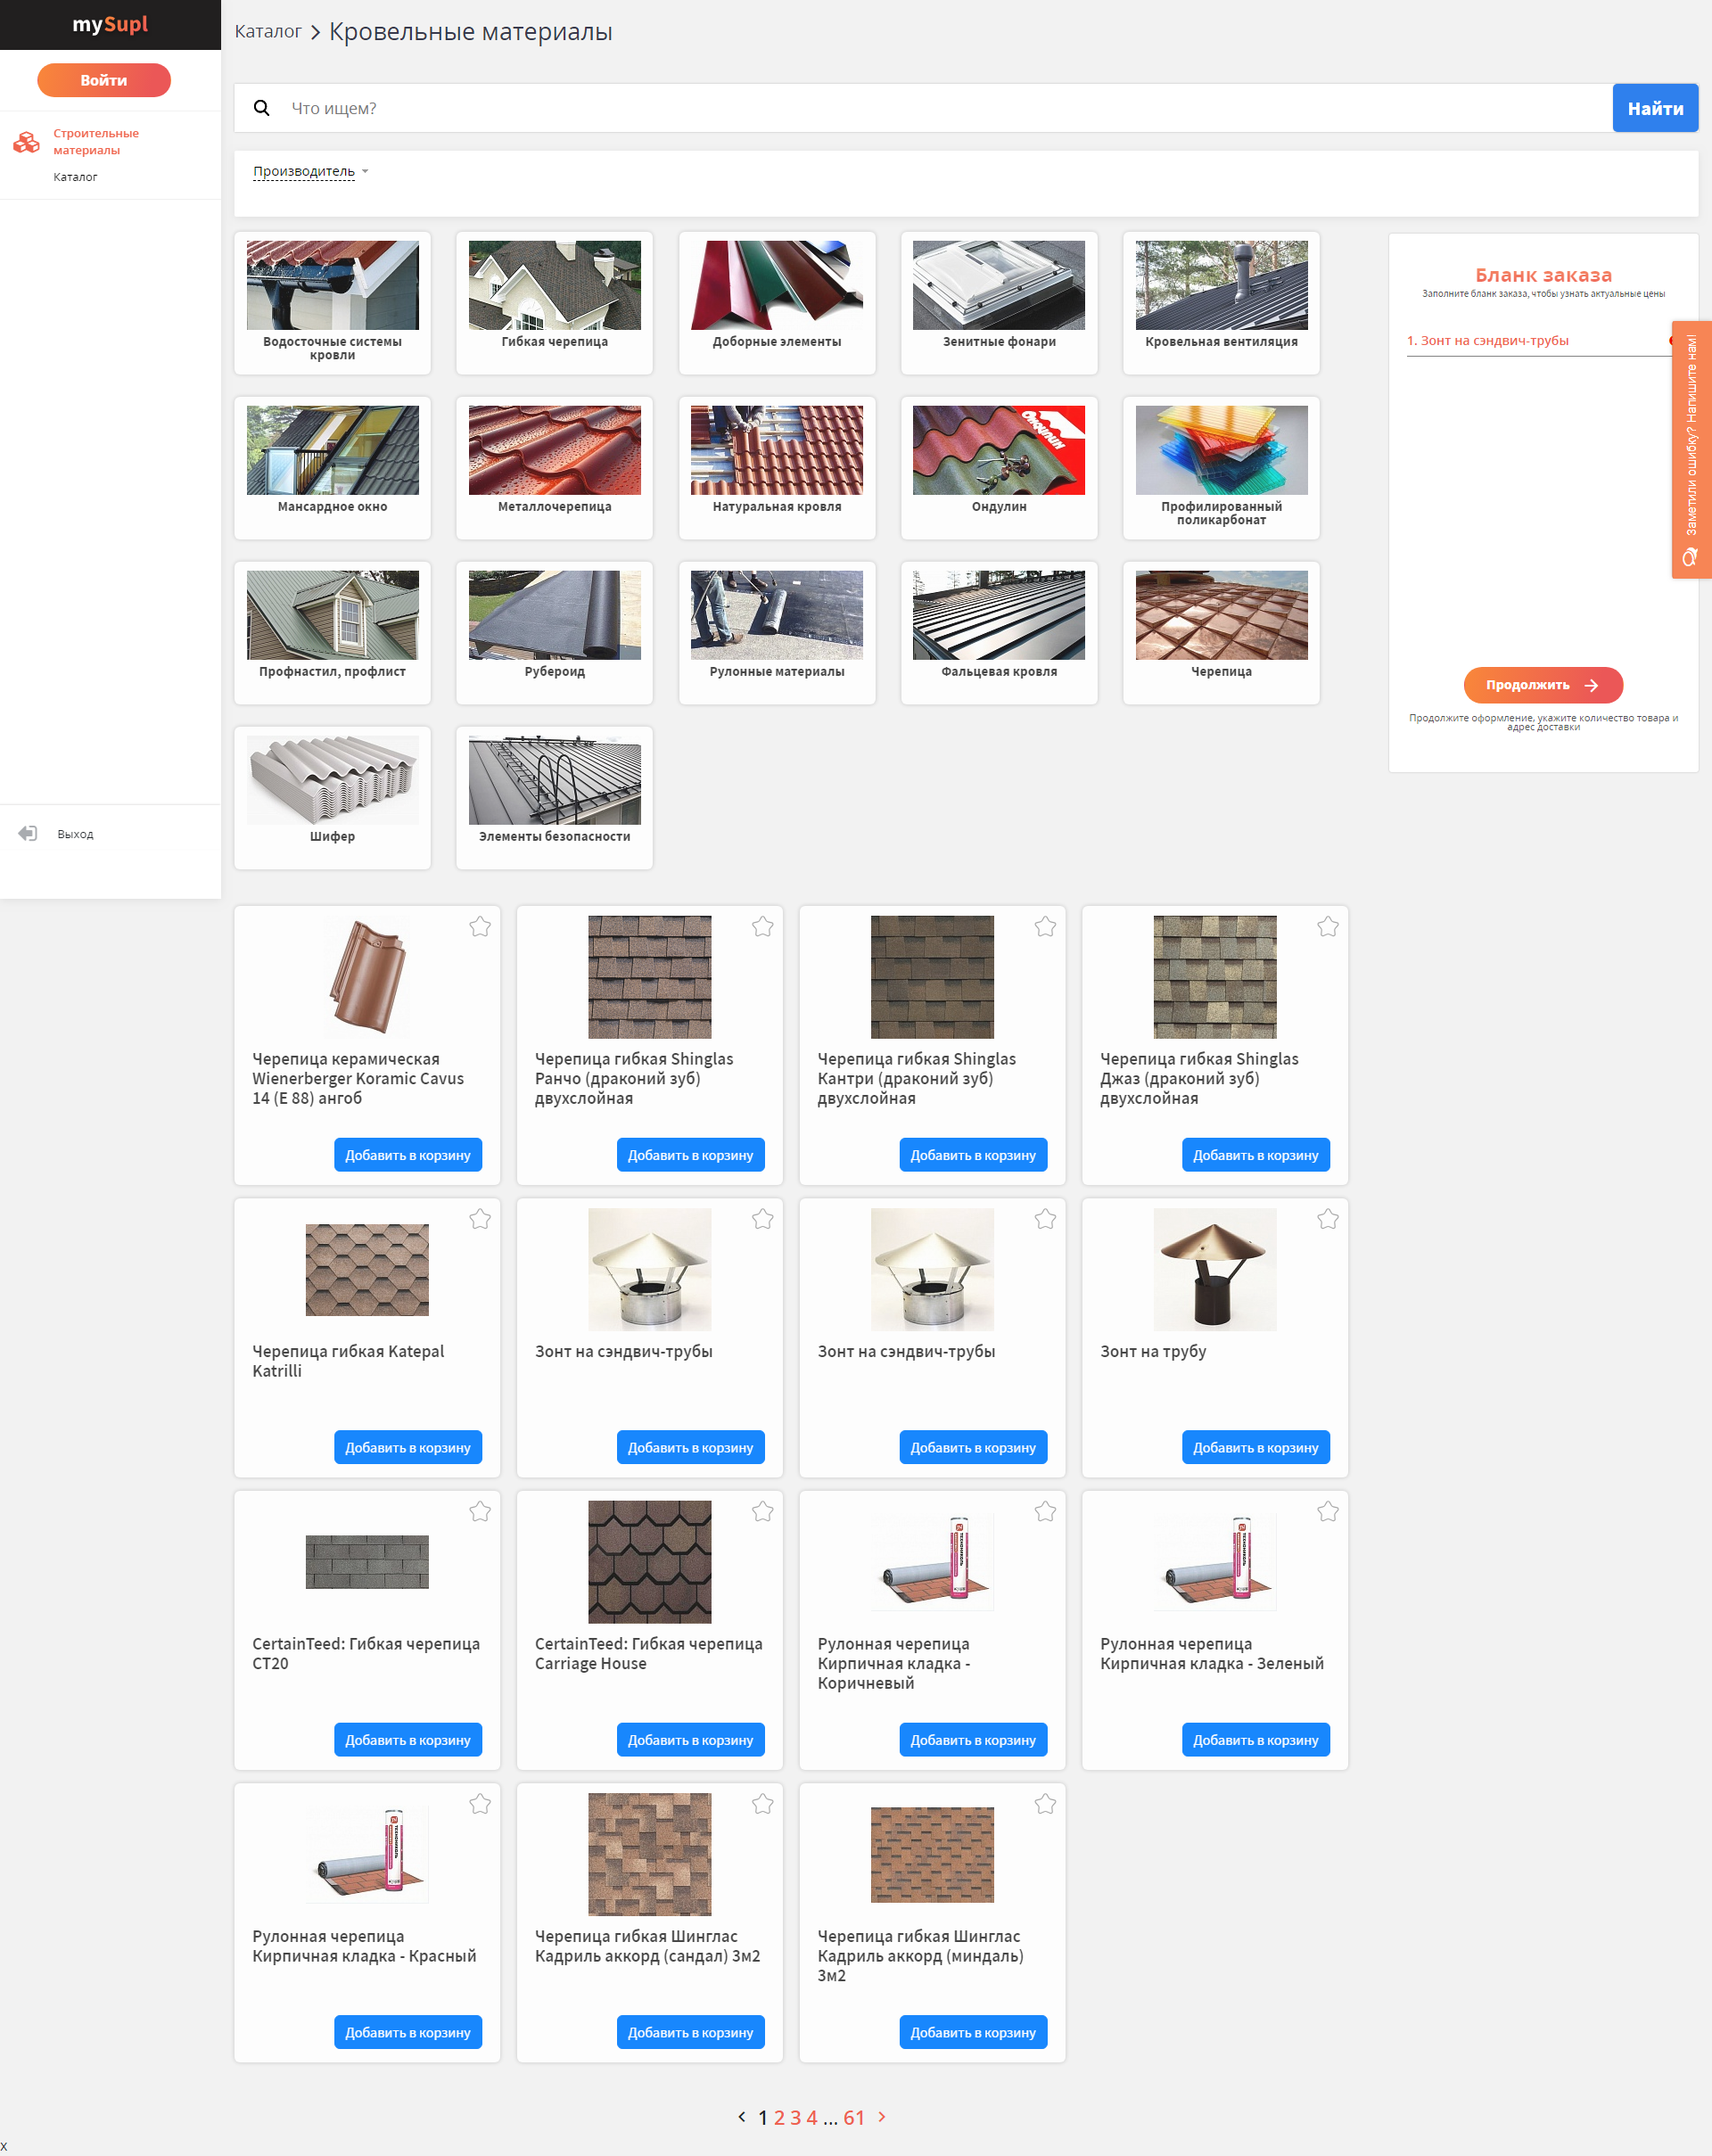Add Wienerberger Koramic Cavus tile to cart
This screenshot has width=1712, height=2156.
click(408, 1155)
